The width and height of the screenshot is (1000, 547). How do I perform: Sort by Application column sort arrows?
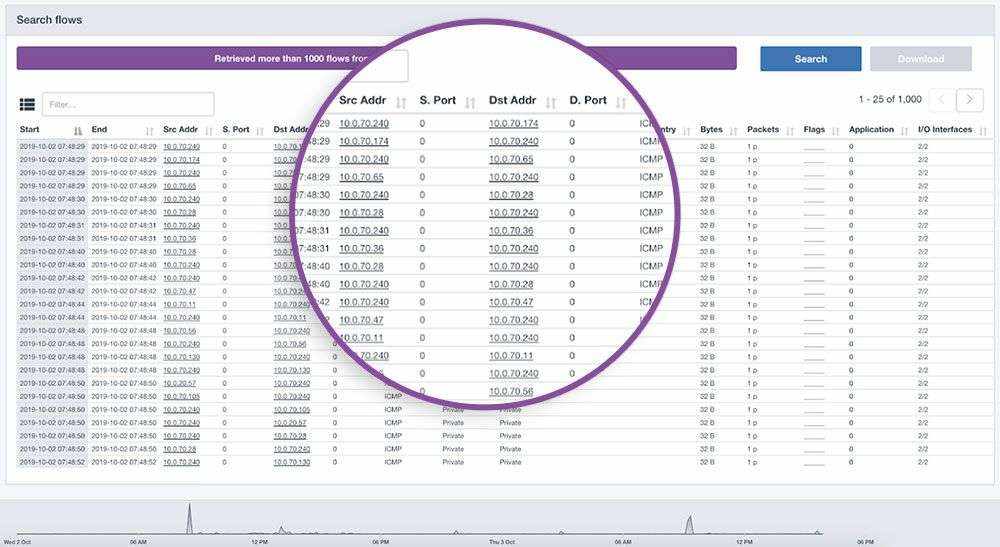click(904, 131)
